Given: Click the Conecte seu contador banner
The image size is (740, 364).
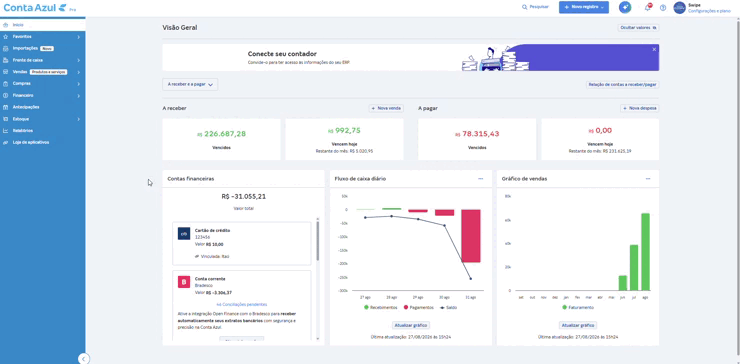Looking at the screenshot, I should point(411,58).
